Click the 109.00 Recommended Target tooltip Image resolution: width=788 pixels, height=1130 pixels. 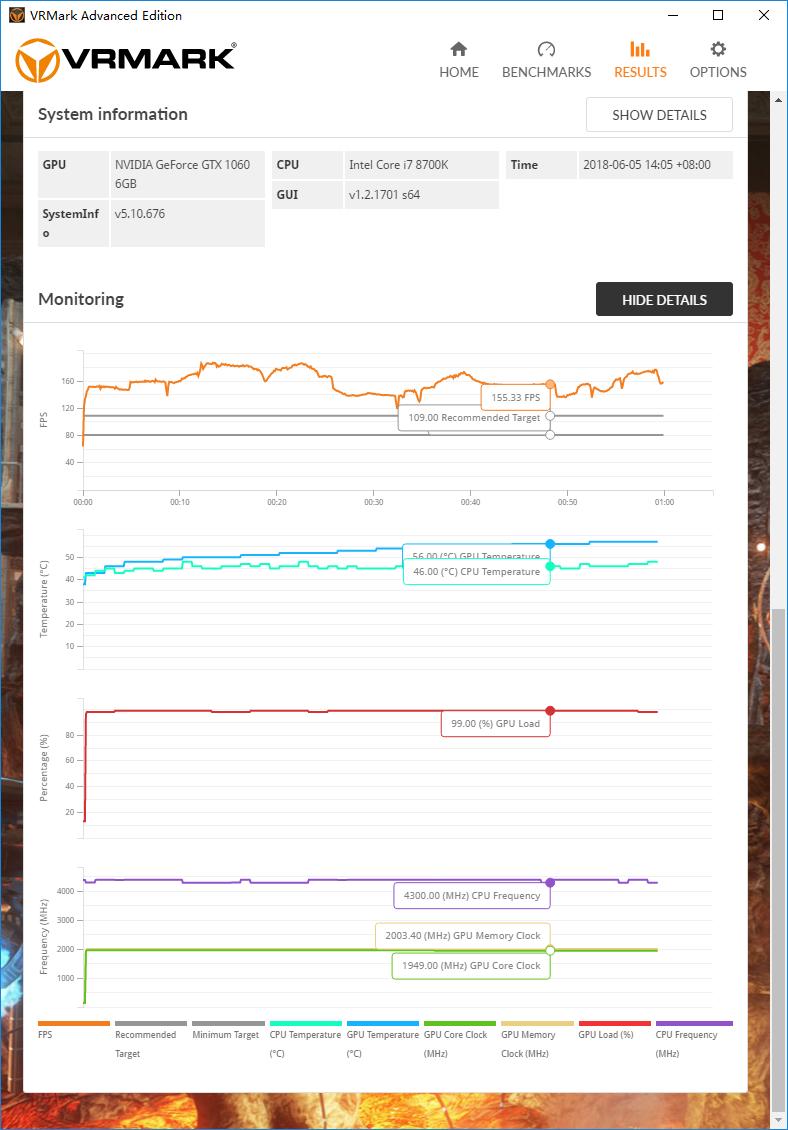point(474,418)
